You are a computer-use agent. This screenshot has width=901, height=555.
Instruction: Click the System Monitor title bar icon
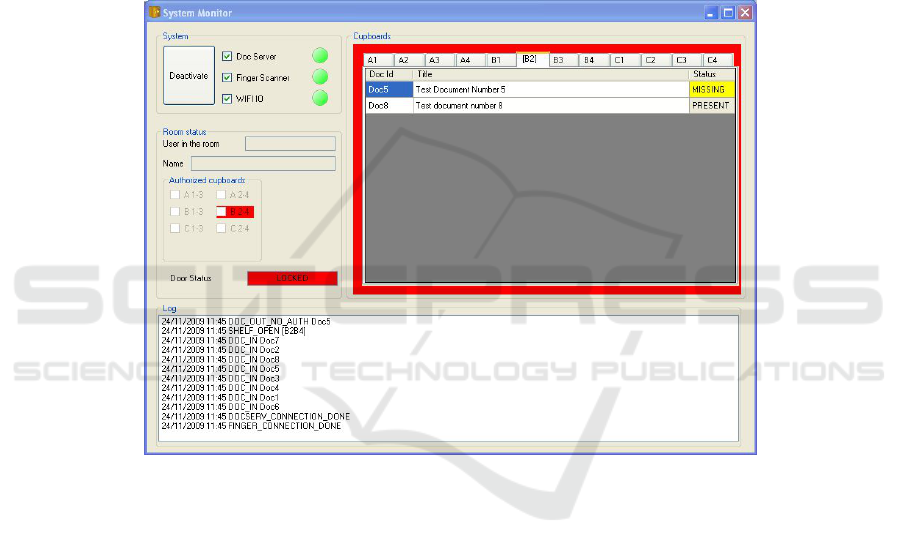(x=154, y=13)
